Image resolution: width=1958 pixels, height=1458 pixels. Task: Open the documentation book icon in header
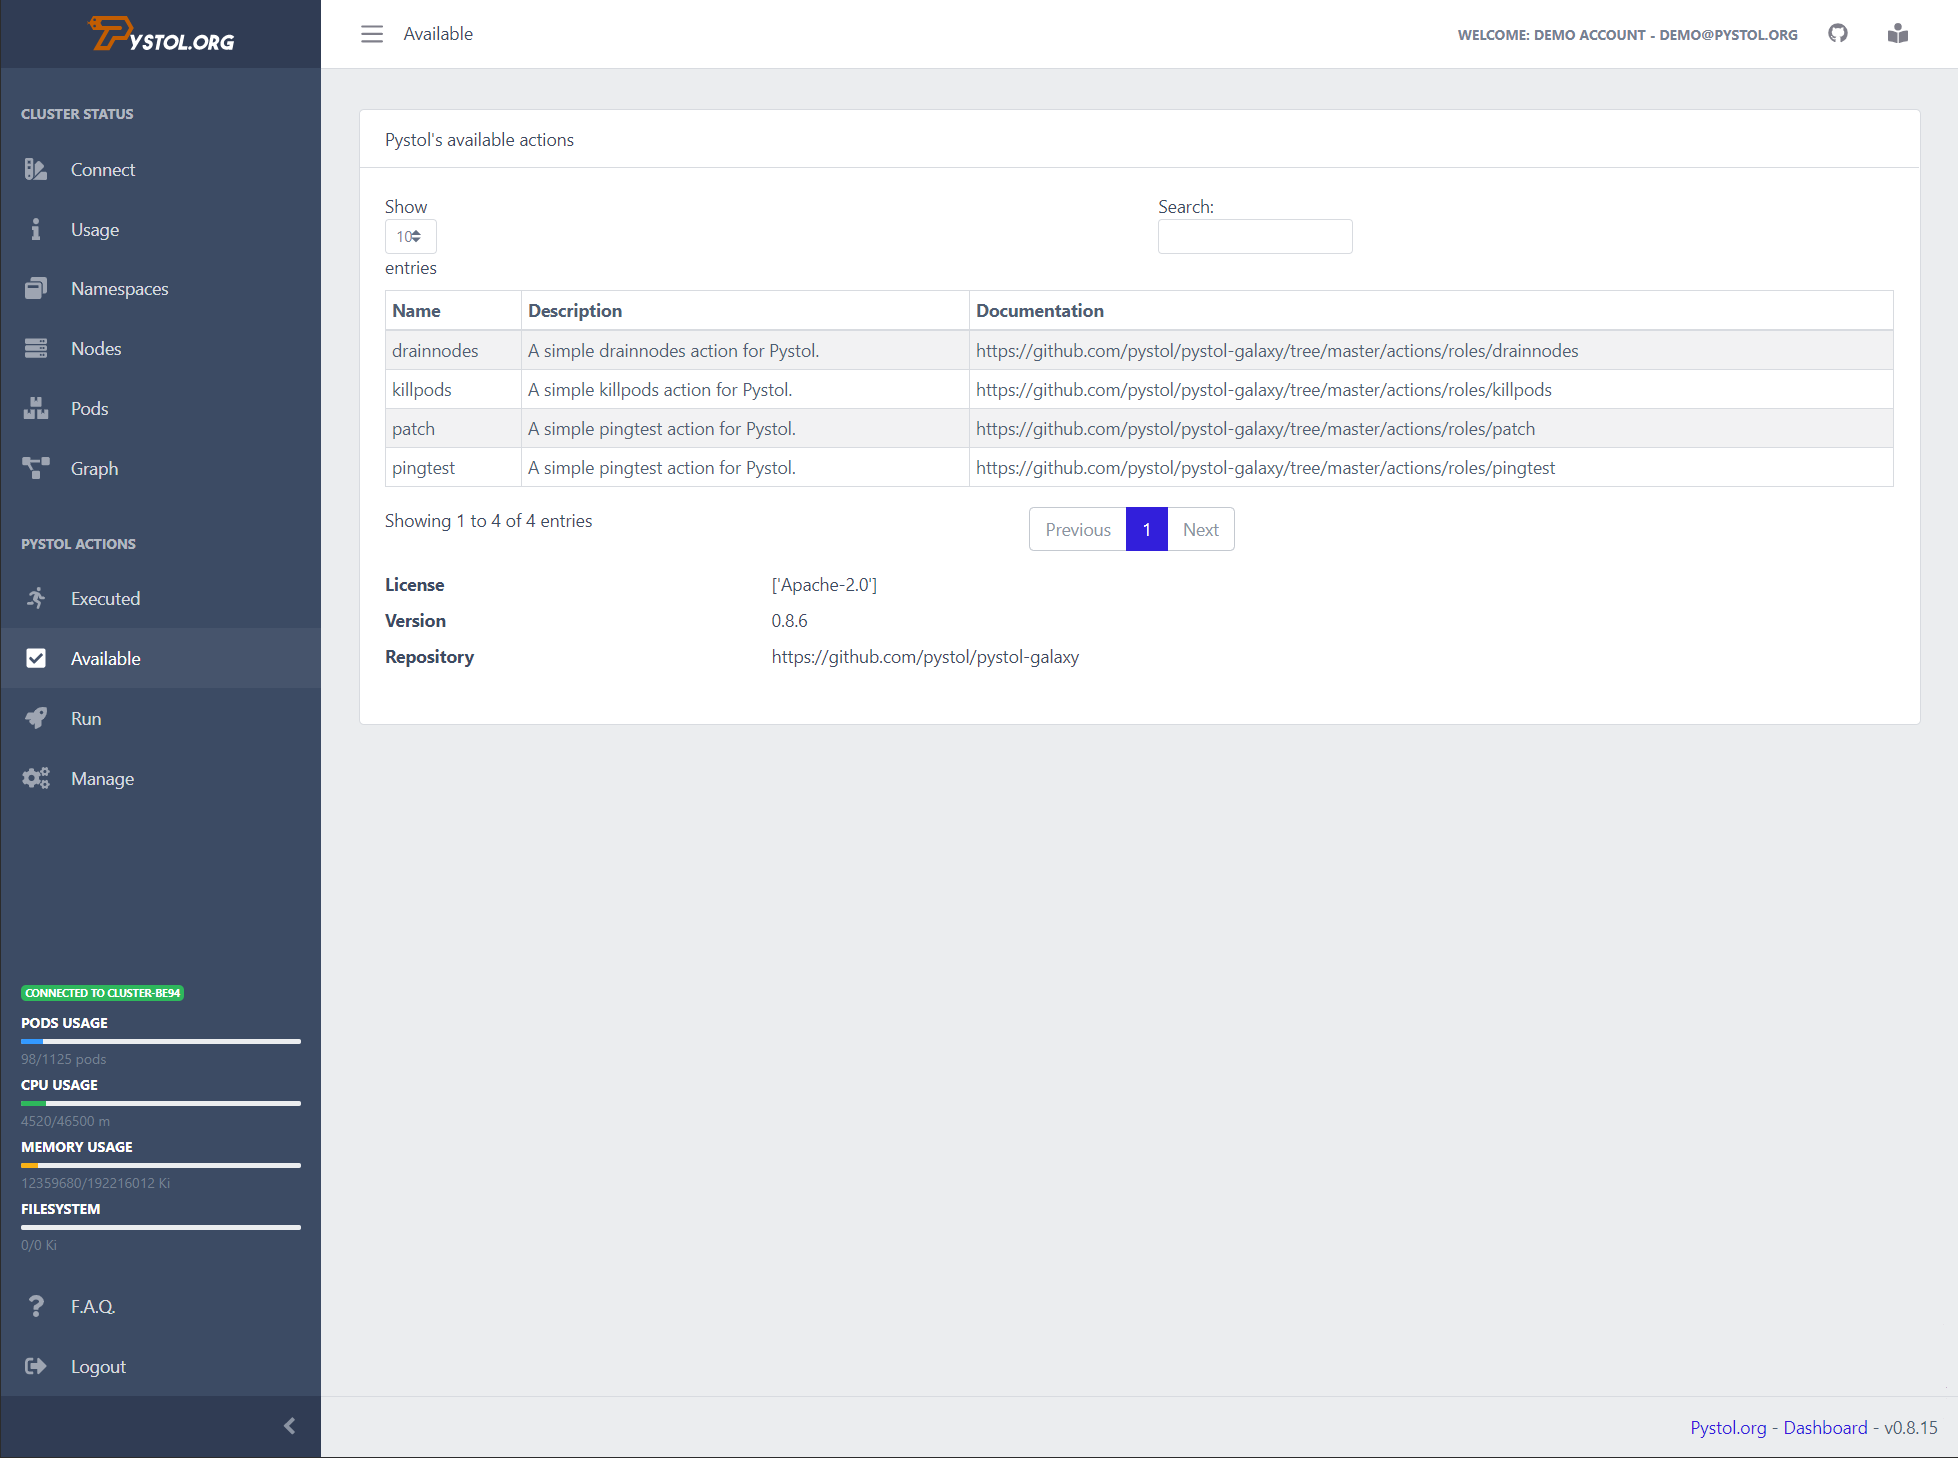[1897, 34]
